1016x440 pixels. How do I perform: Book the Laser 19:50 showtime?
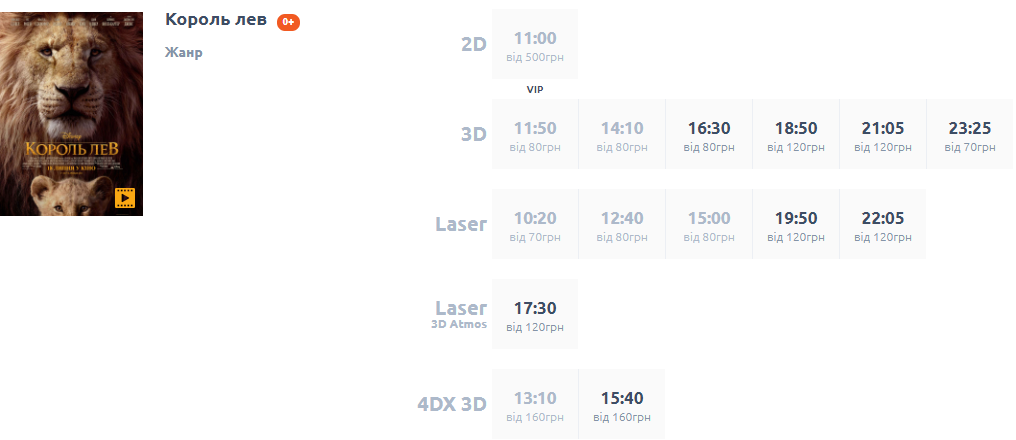tap(796, 225)
